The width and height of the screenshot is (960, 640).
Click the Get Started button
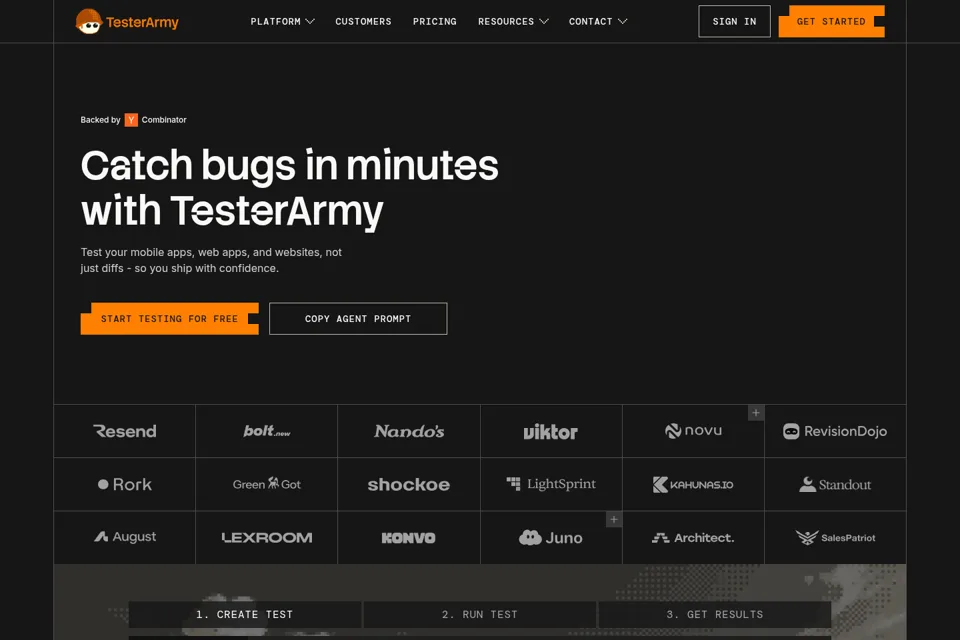831,21
